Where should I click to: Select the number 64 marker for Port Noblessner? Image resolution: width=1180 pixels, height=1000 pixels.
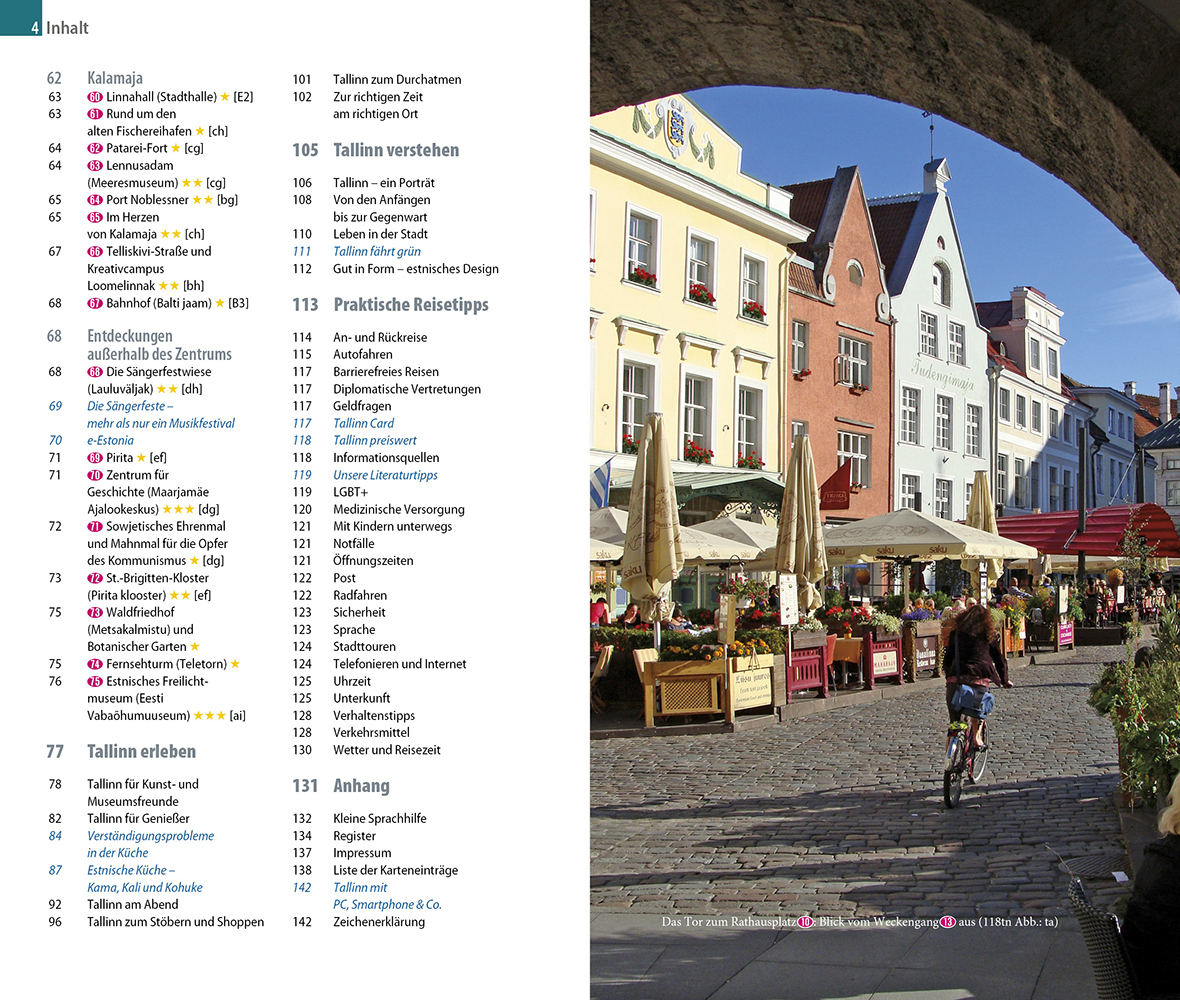tap(95, 200)
